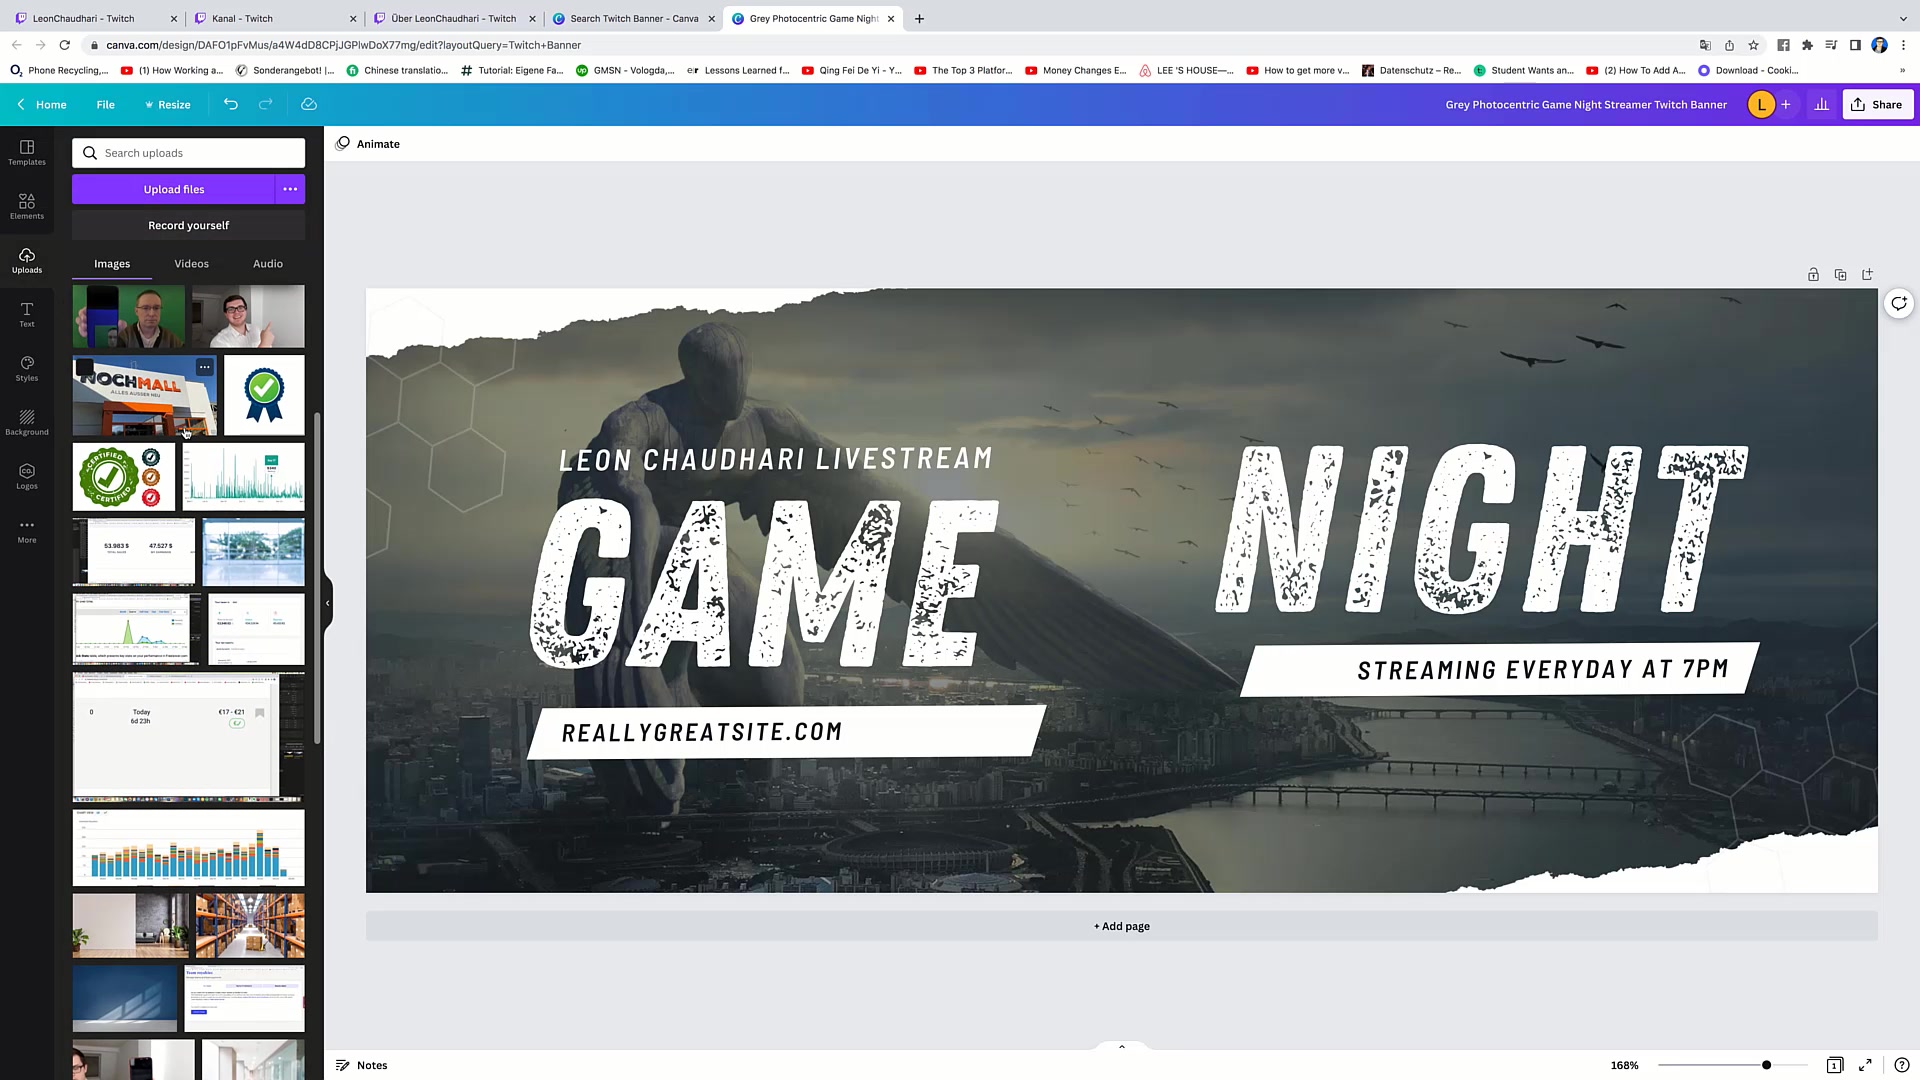Switch to the Videos uploads tab
Viewport: 1920px width, 1080px height.
(x=191, y=264)
